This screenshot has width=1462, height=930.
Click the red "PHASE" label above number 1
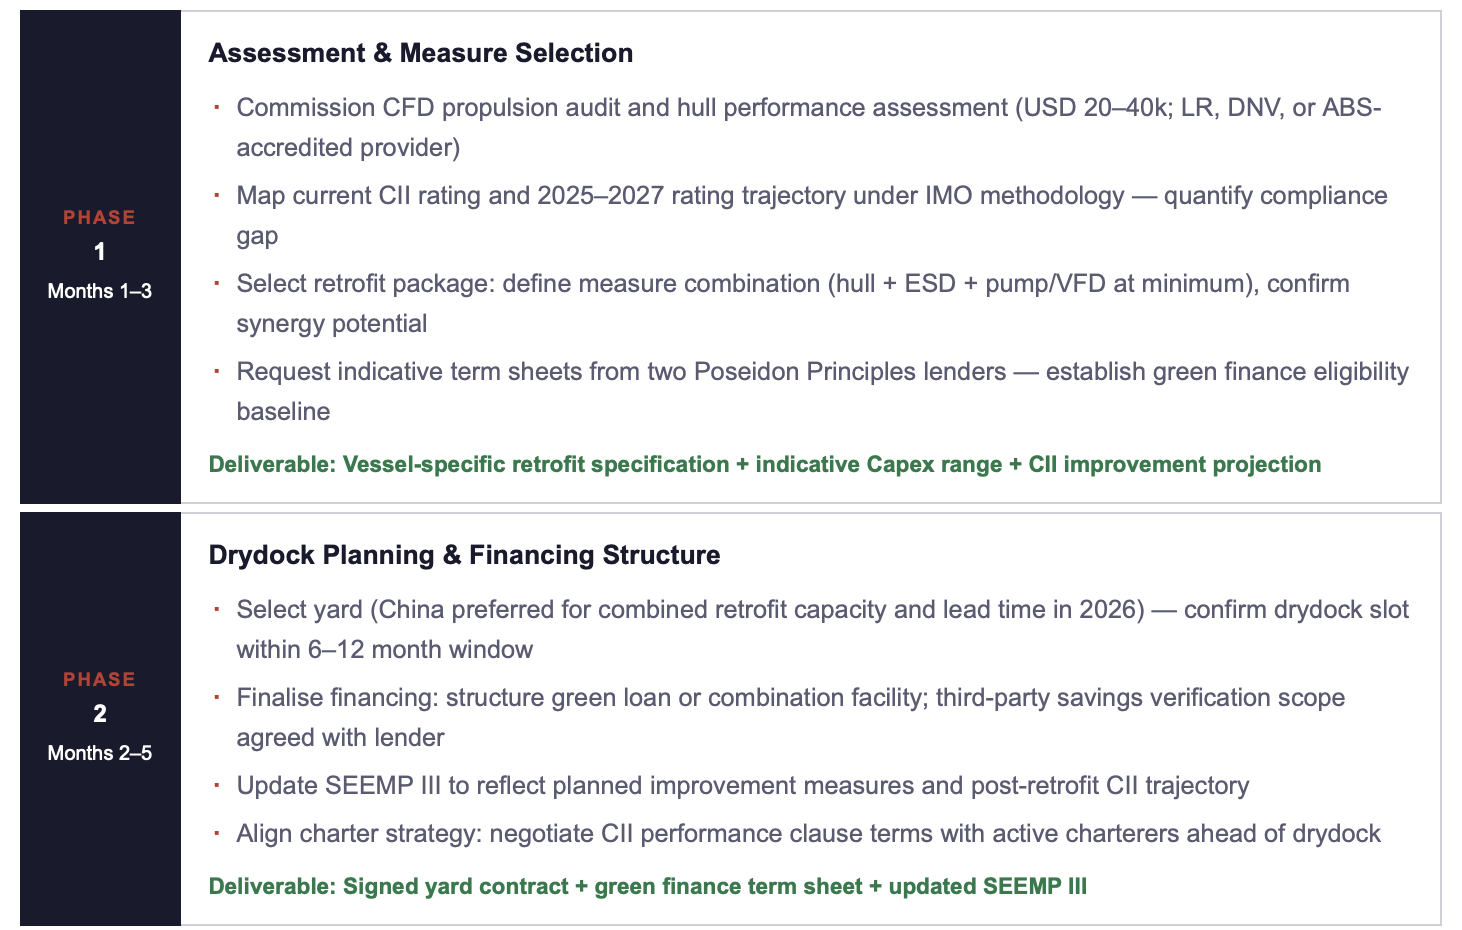coord(99,217)
